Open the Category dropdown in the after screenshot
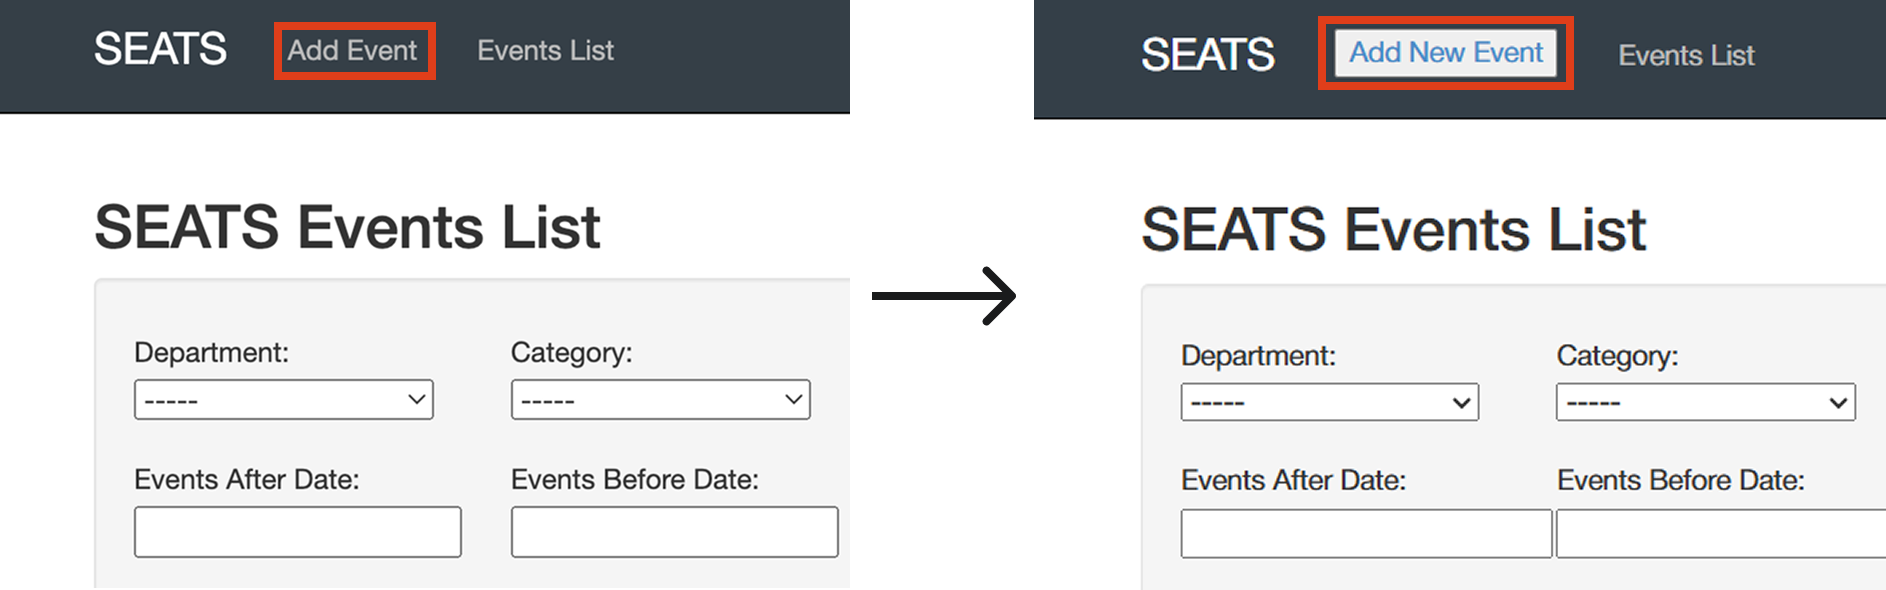The image size is (1886, 590). coord(1705,403)
